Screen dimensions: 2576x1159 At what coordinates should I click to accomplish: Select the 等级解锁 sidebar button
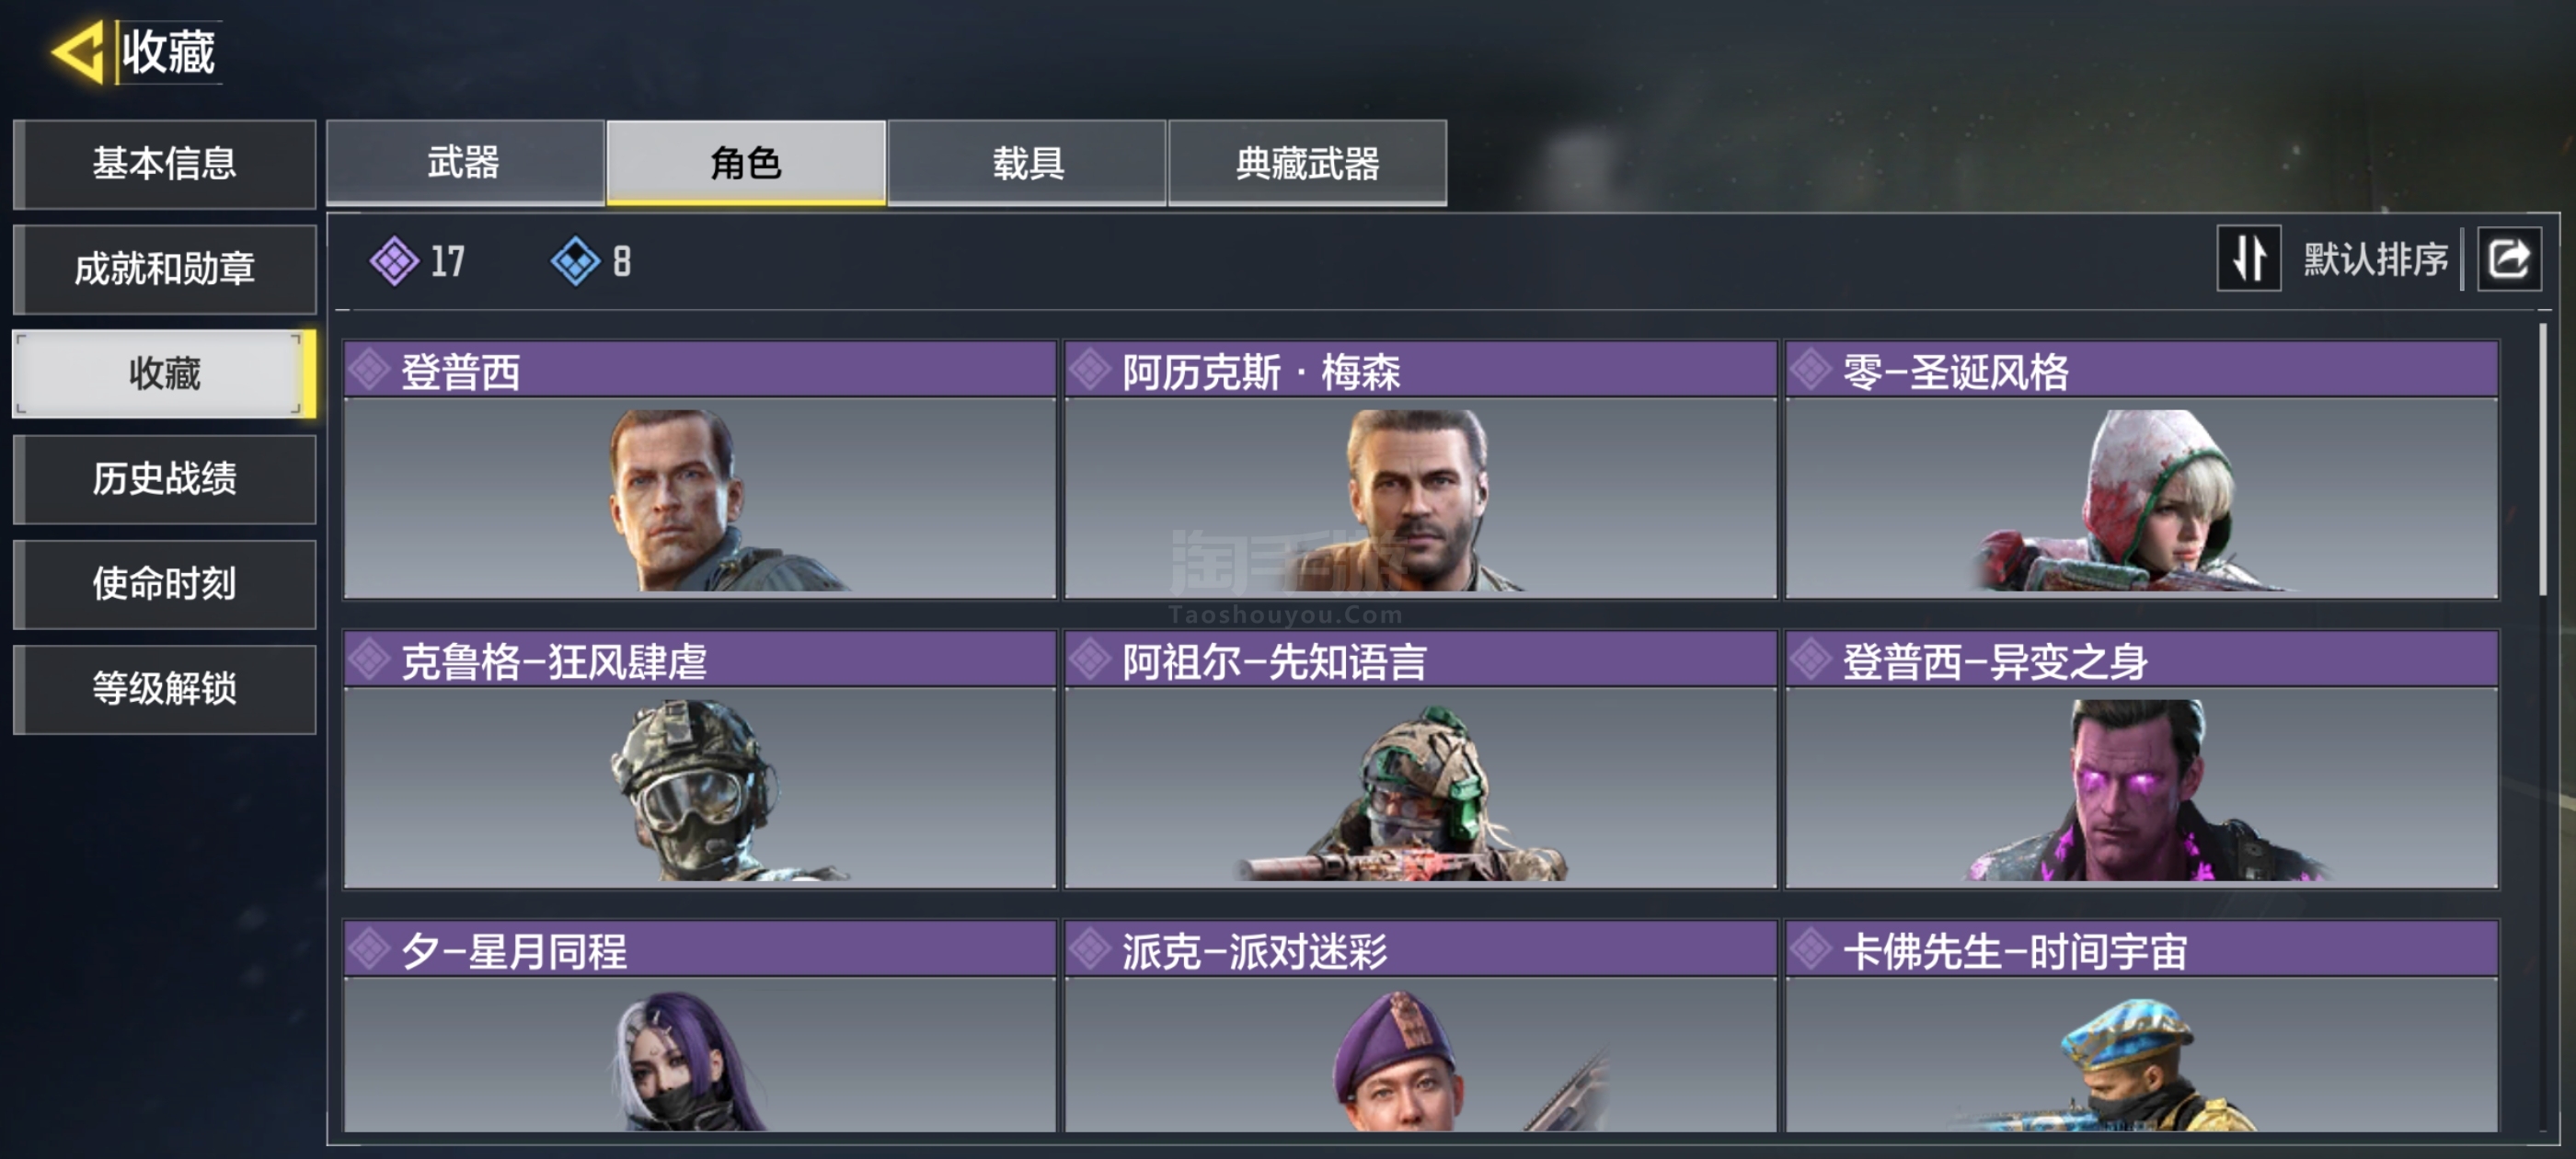pyautogui.click(x=165, y=688)
